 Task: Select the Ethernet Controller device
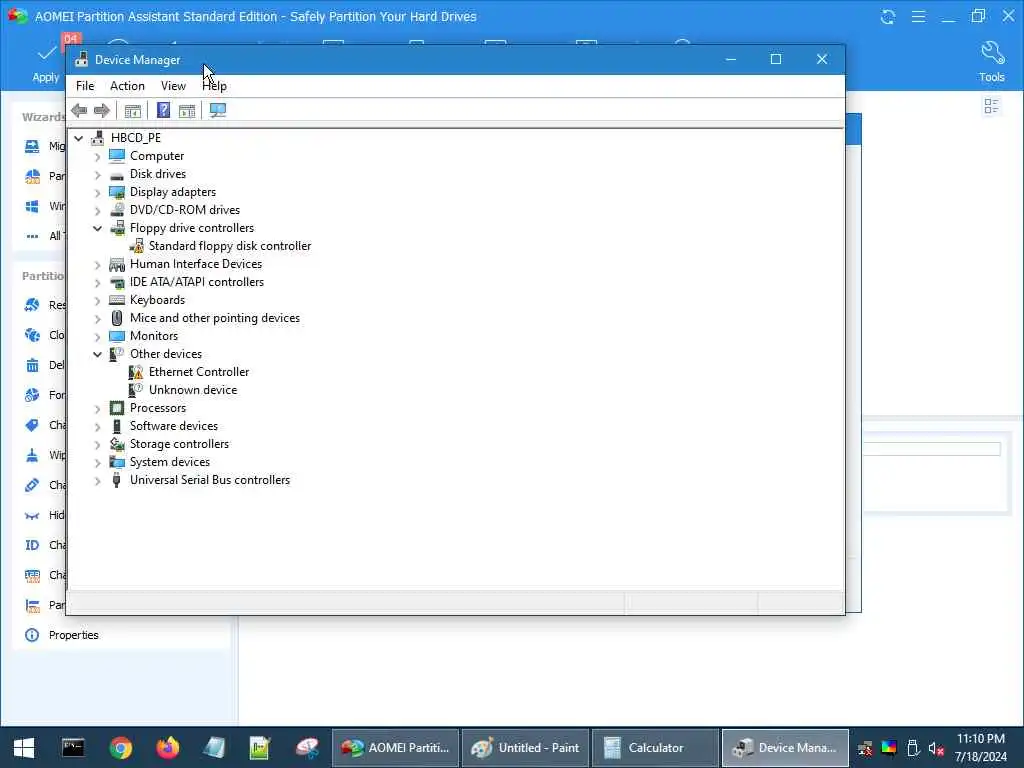click(199, 372)
